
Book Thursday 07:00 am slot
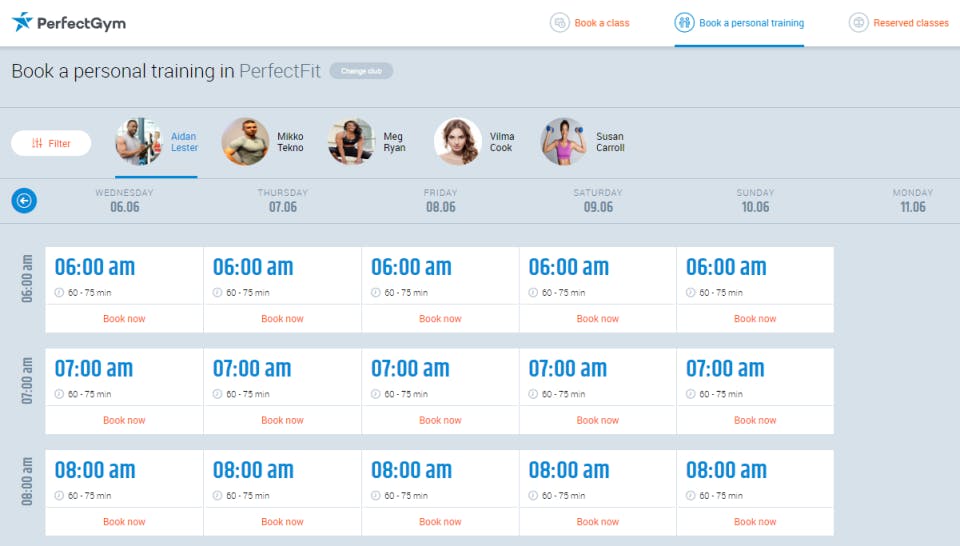pos(282,421)
